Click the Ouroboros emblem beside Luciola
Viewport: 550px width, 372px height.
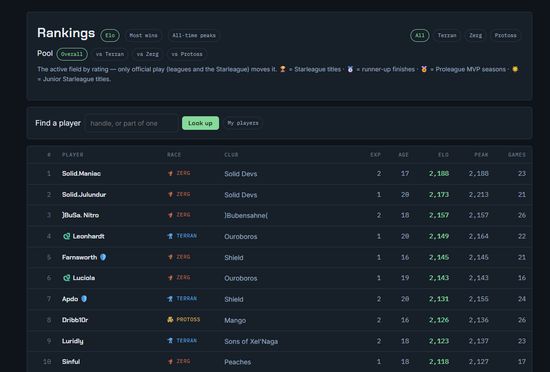66,278
